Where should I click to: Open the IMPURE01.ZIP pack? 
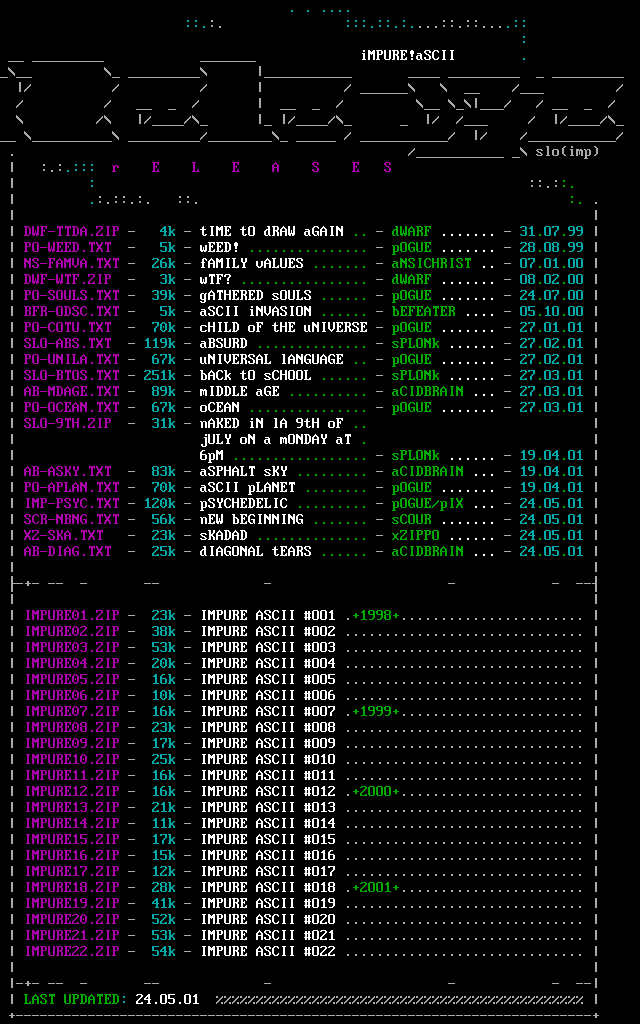71,615
